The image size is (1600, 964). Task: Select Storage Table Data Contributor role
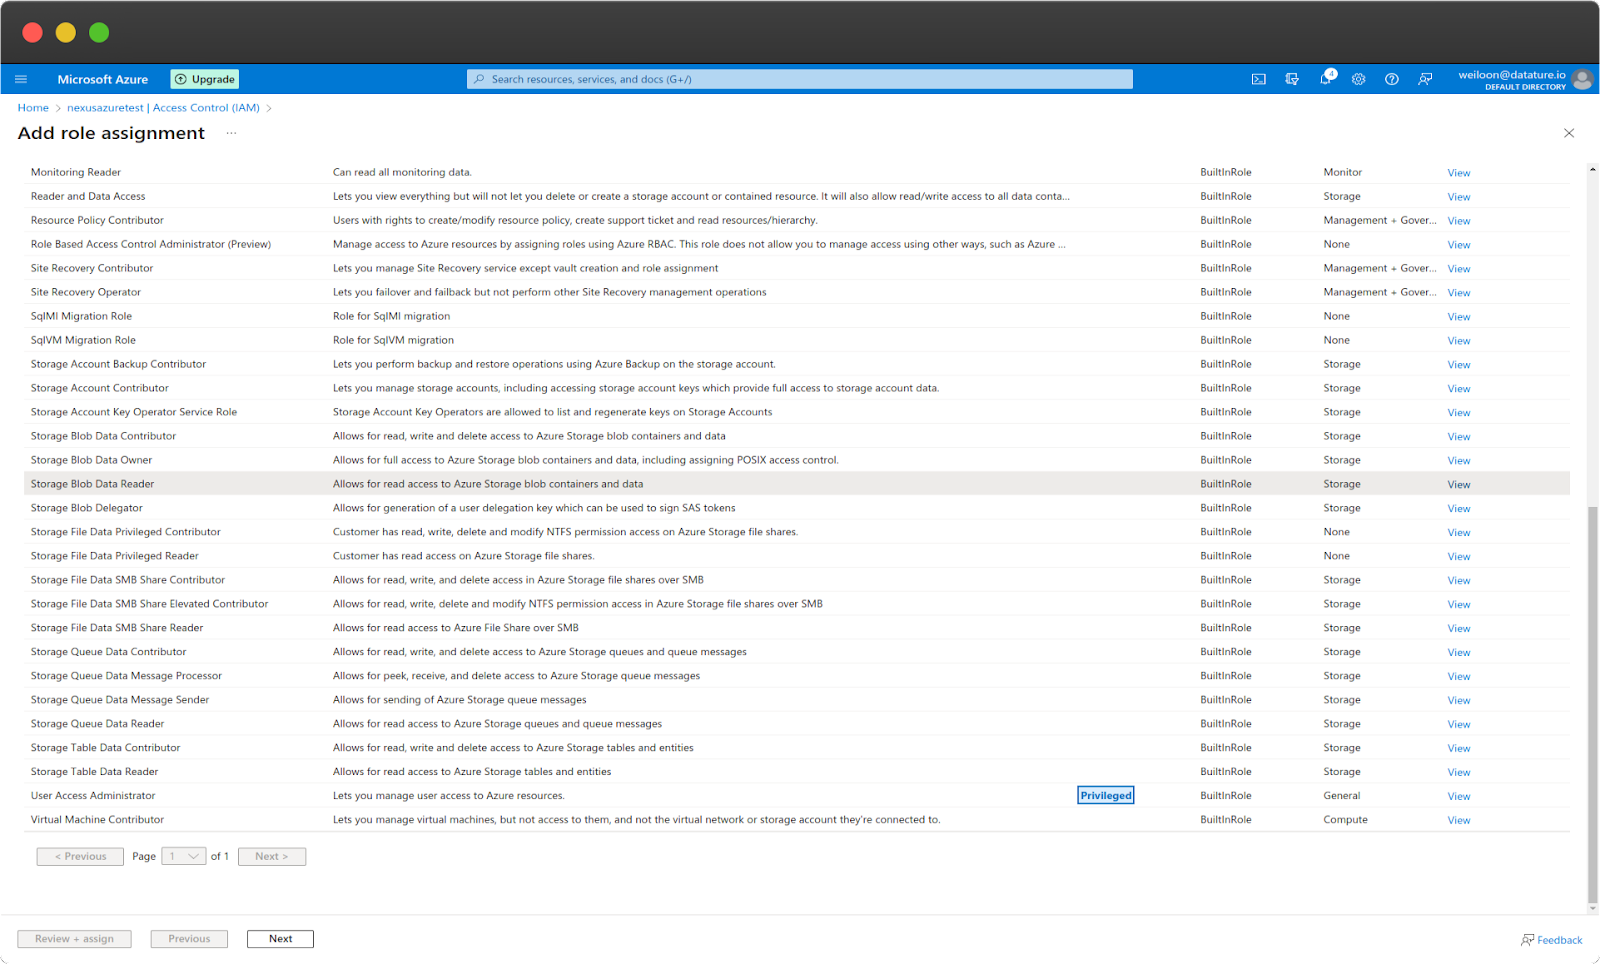coord(105,748)
